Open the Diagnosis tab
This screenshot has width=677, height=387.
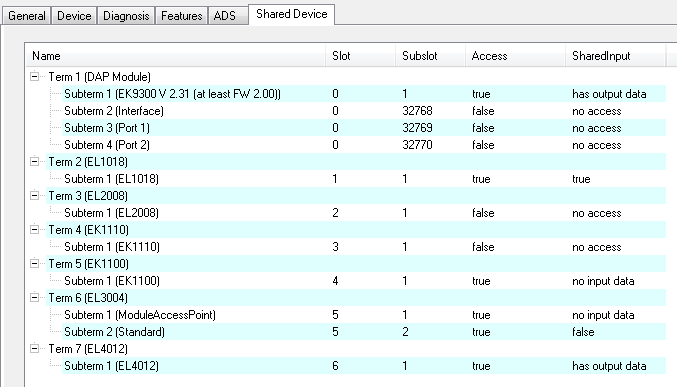pos(126,16)
